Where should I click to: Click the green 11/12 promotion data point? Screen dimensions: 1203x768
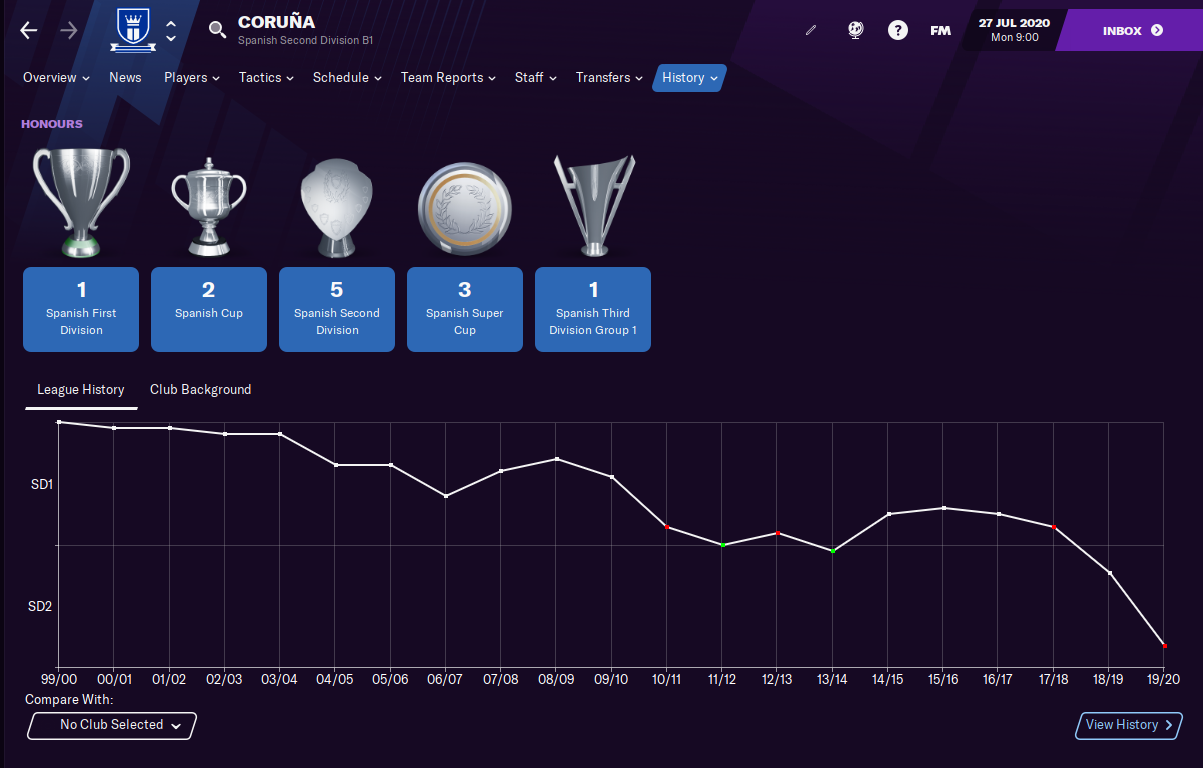tap(722, 545)
